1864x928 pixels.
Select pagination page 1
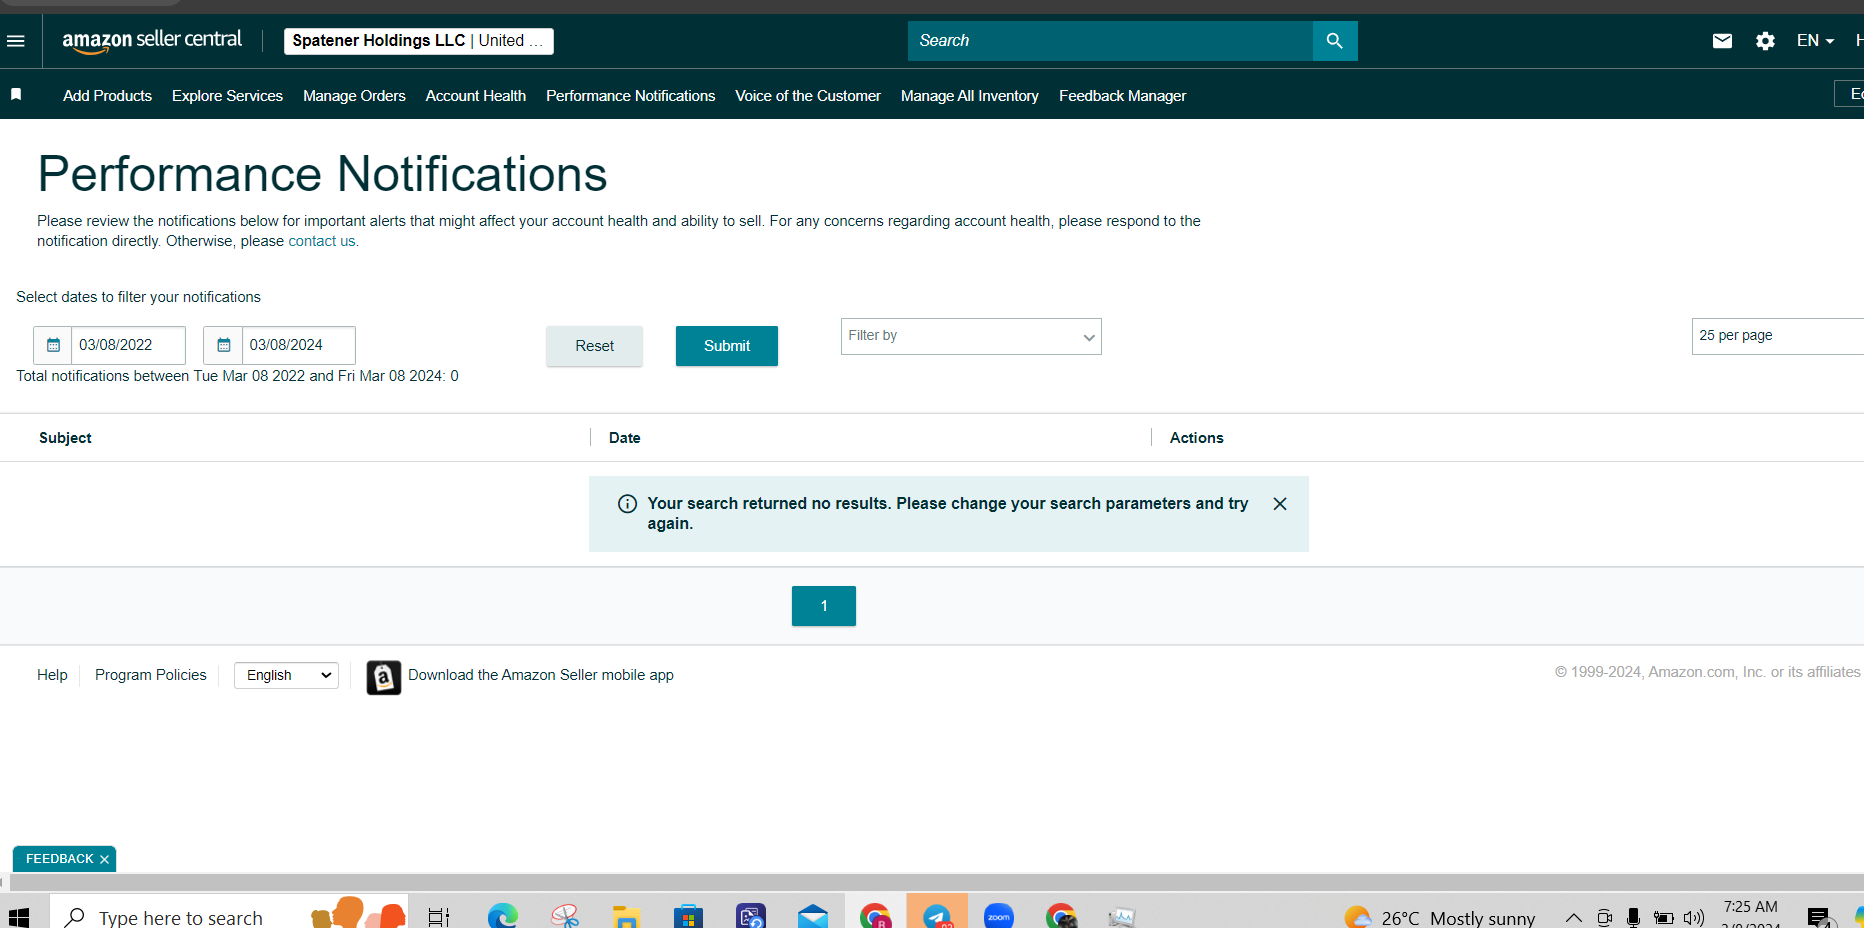(824, 606)
